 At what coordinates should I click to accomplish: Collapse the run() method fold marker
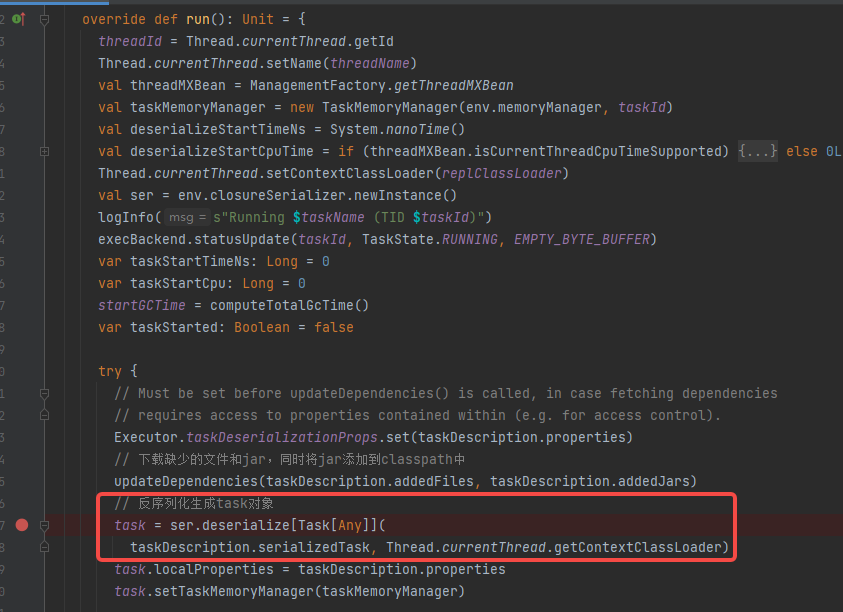(x=45, y=20)
